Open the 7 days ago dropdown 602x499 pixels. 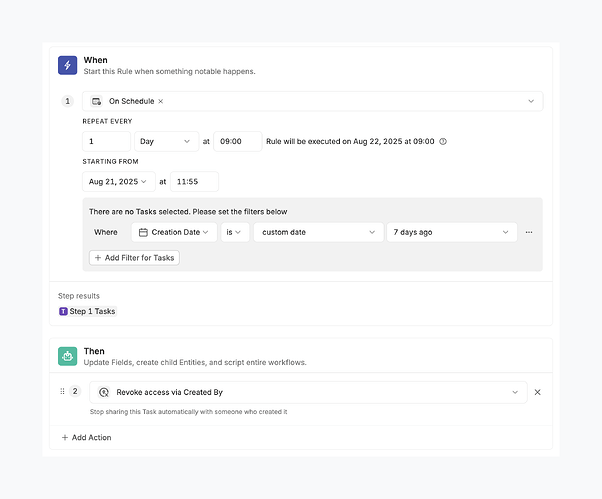pos(452,232)
